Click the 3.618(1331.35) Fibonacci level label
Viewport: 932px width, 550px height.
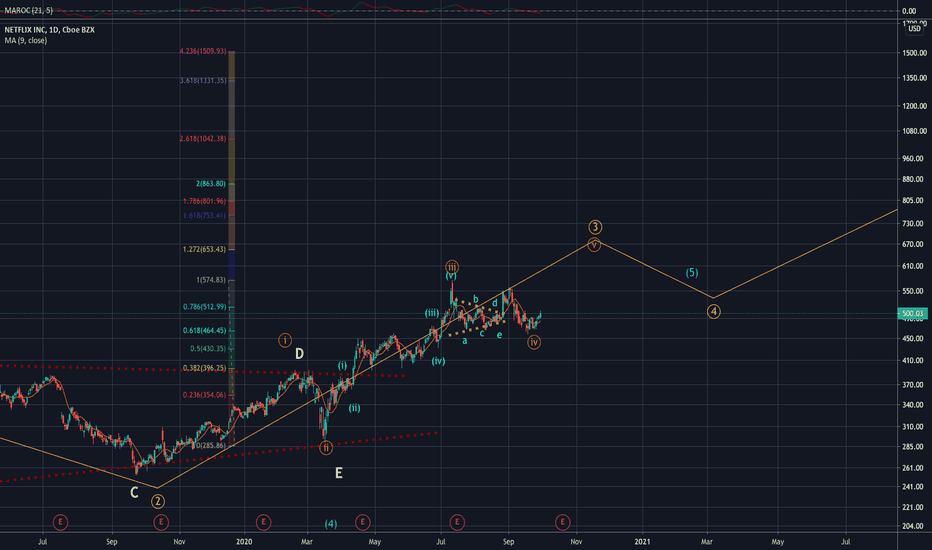coord(203,80)
